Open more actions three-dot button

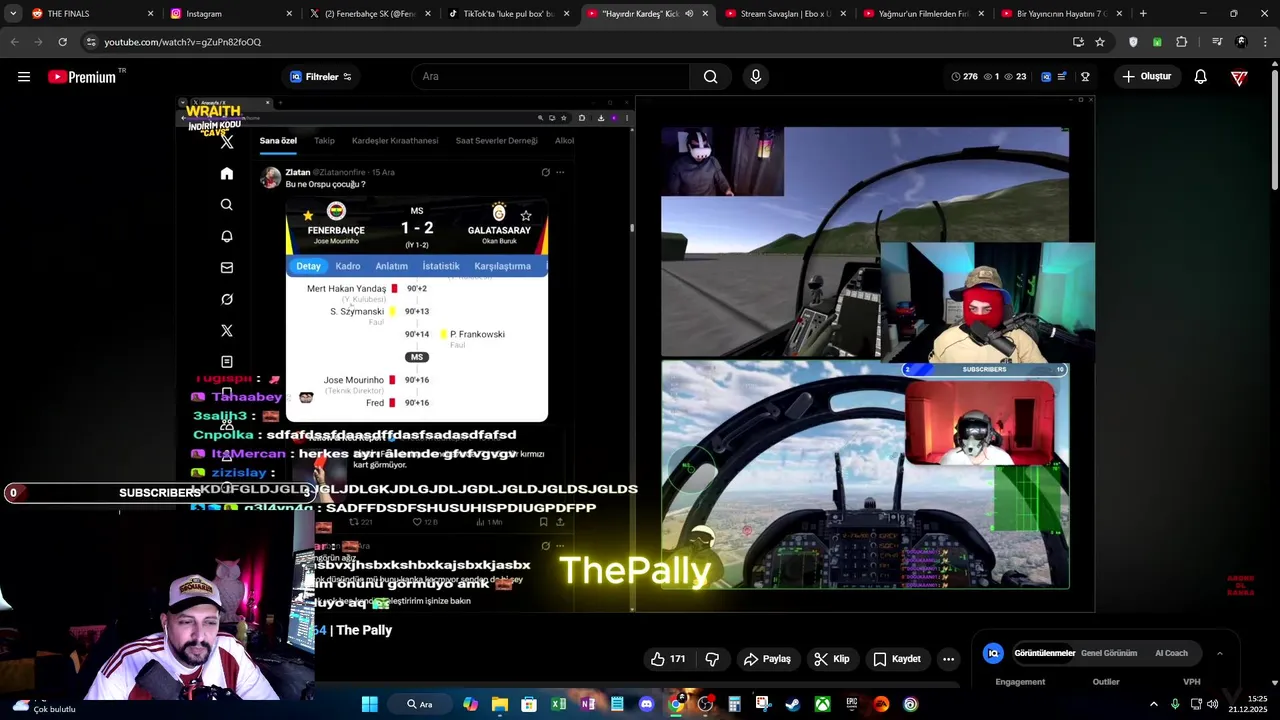tap(948, 659)
